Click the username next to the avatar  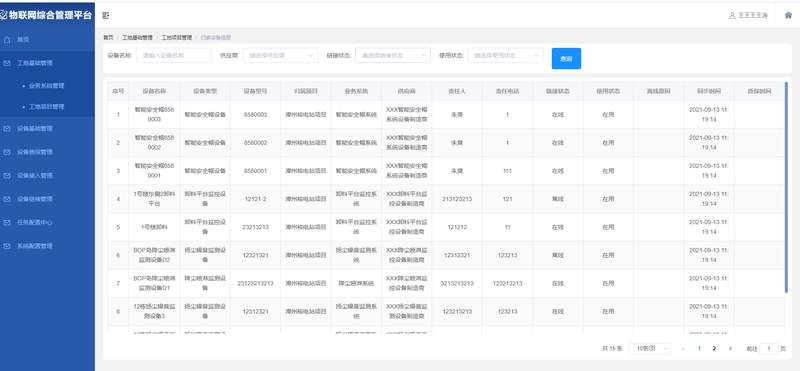point(753,16)
